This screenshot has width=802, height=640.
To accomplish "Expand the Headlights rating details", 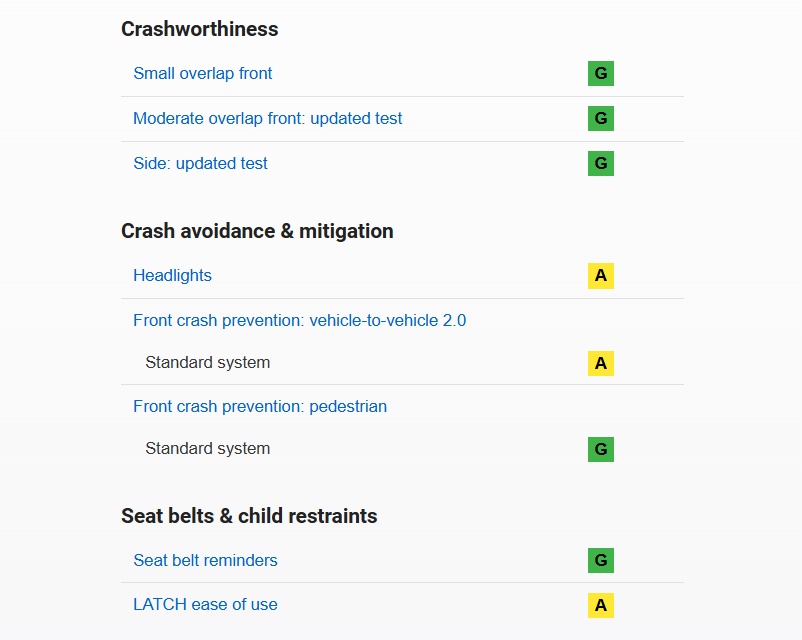I will pyautogui.click(x=172, y=275).
